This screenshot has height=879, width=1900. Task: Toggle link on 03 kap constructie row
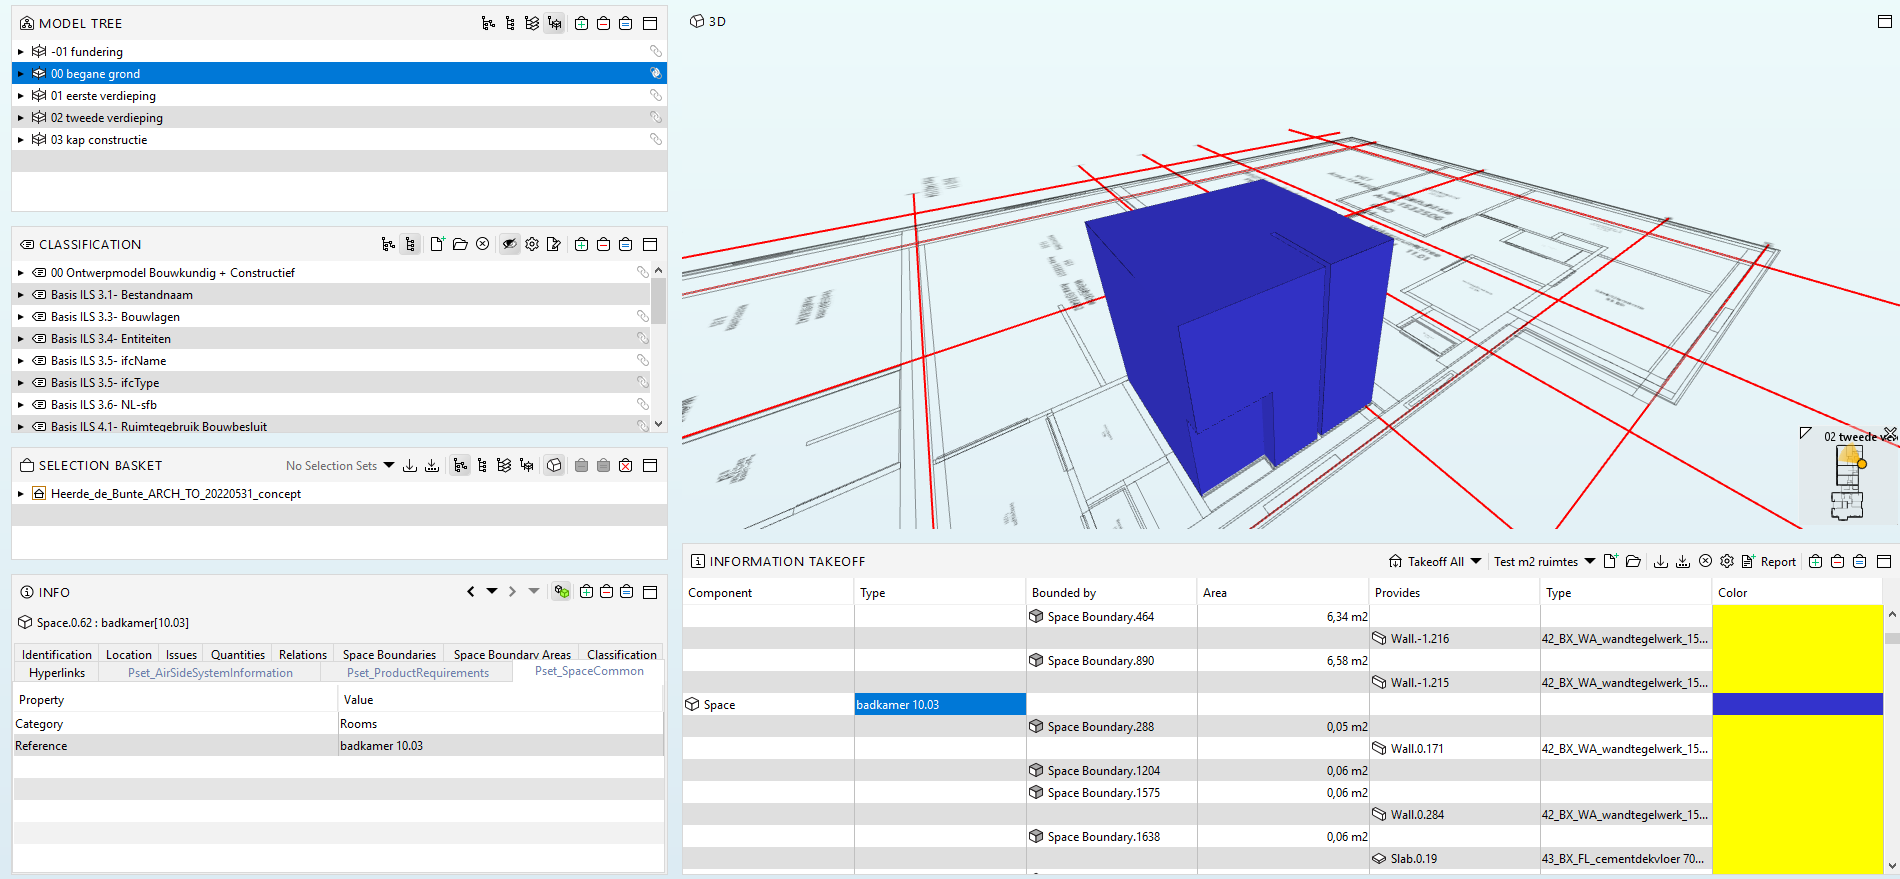(x=656, y=139)
